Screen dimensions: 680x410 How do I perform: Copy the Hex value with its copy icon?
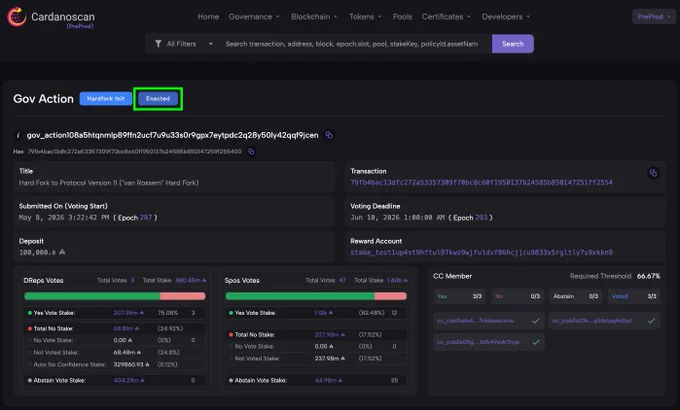pyautogui.click(x=251, y=151)
